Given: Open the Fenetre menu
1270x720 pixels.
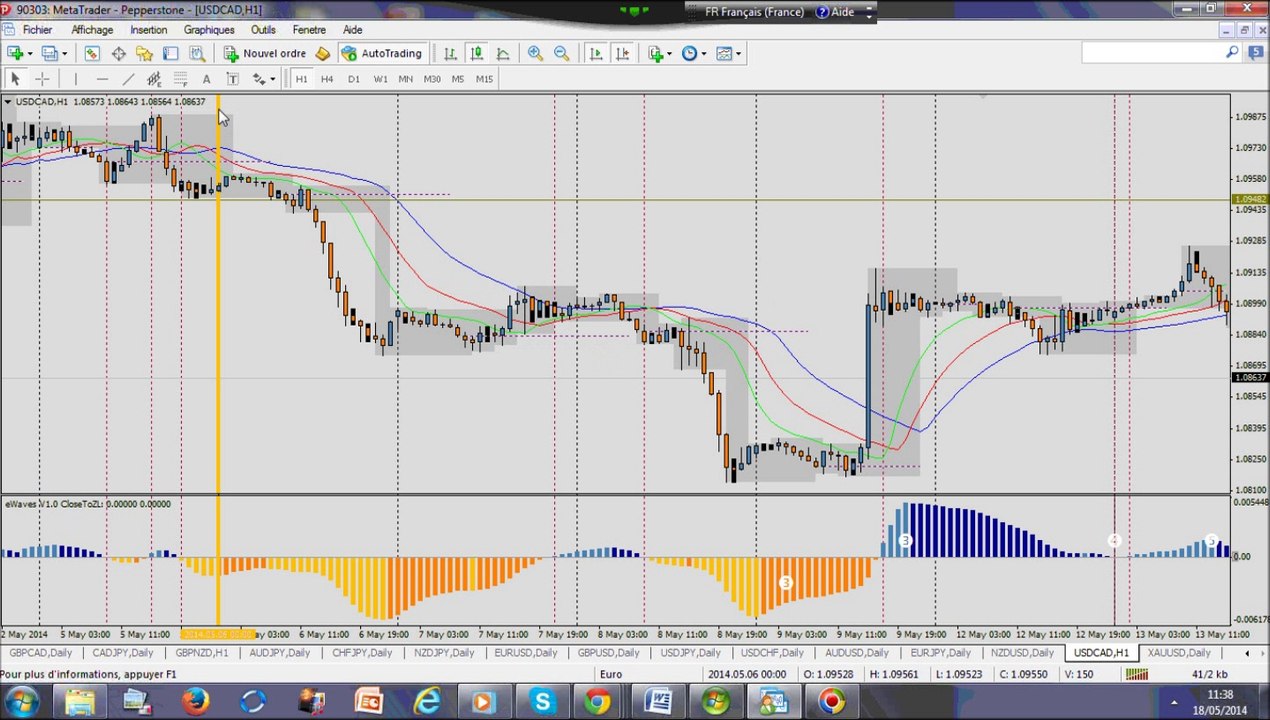Looking at the screenshot, I should (x=309, y=30).
